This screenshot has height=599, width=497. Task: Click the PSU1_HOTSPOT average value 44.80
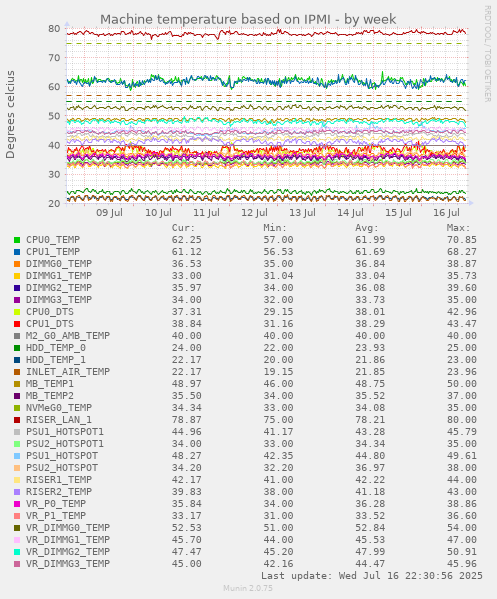pyautogui.click(x=370, y=456)
